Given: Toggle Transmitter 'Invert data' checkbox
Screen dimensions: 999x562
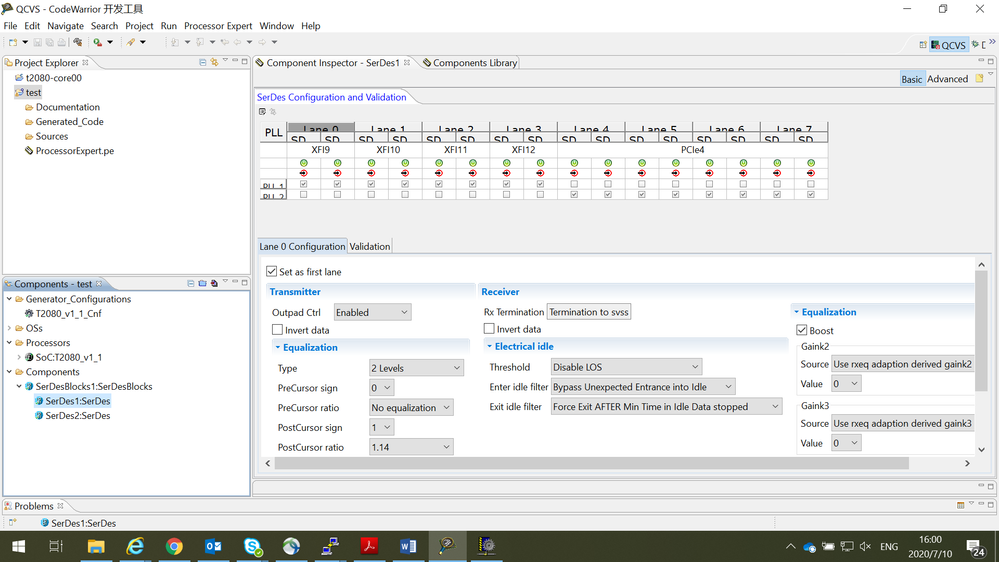Looking at the screenshot, I should pyautogui.click(x=277, y=329).
